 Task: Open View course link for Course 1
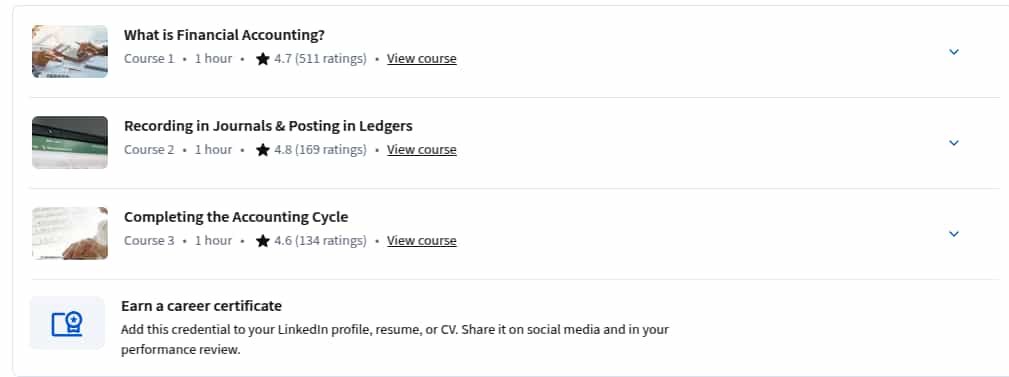point(421,59)
